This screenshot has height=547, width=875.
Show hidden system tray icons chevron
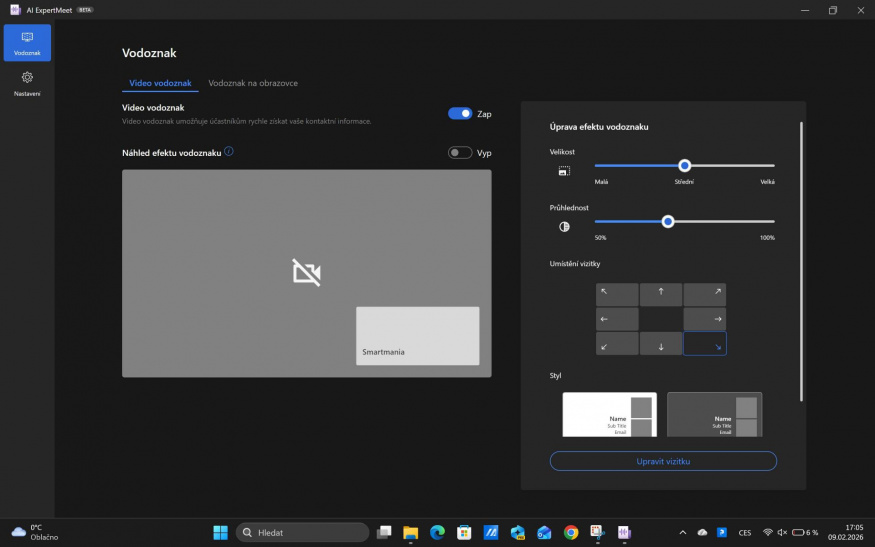pyautogui.click(x=683, y=532)
